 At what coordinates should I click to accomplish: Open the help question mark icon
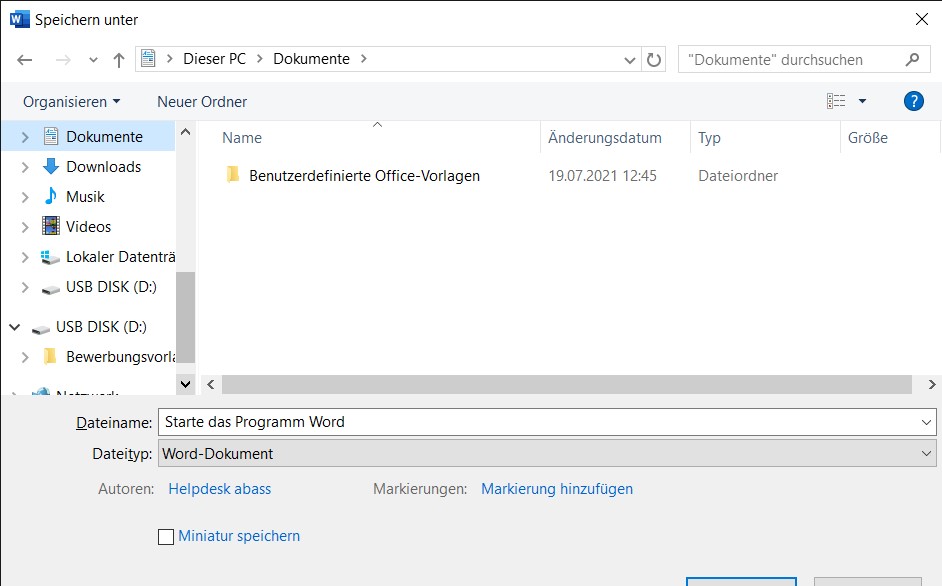click(x=912, y=101)
